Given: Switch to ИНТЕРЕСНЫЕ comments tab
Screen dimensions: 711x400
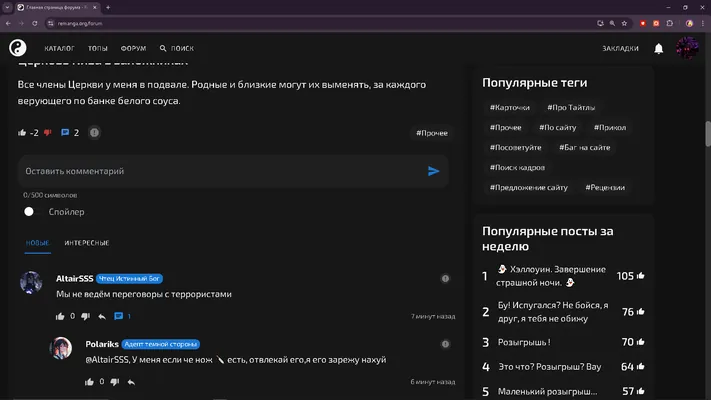Looking at the screenshot, I should coord(87,243).
